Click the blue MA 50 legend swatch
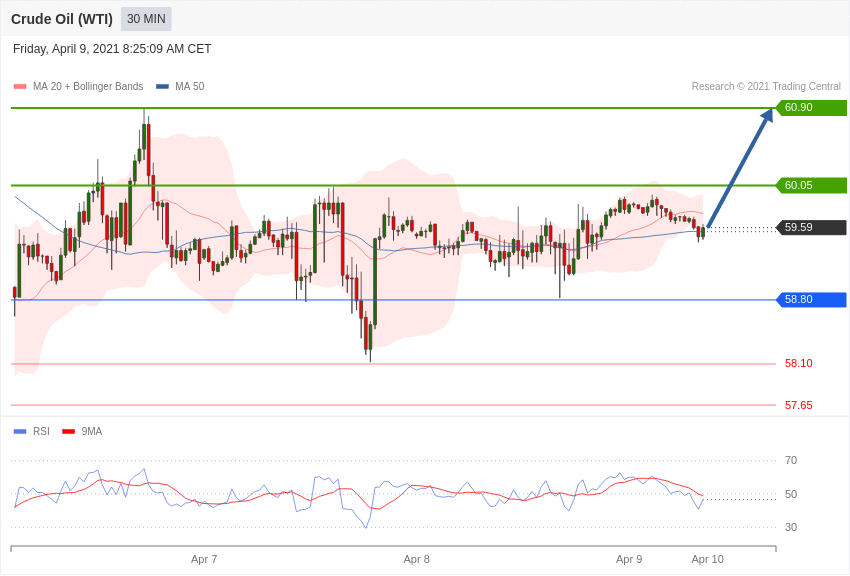This screenshot has height=576, width=850. click(x=162, y=87)
